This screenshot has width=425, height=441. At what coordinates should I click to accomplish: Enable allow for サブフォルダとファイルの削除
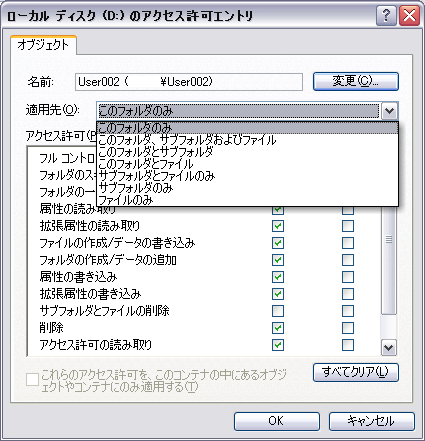pos(278,311)
